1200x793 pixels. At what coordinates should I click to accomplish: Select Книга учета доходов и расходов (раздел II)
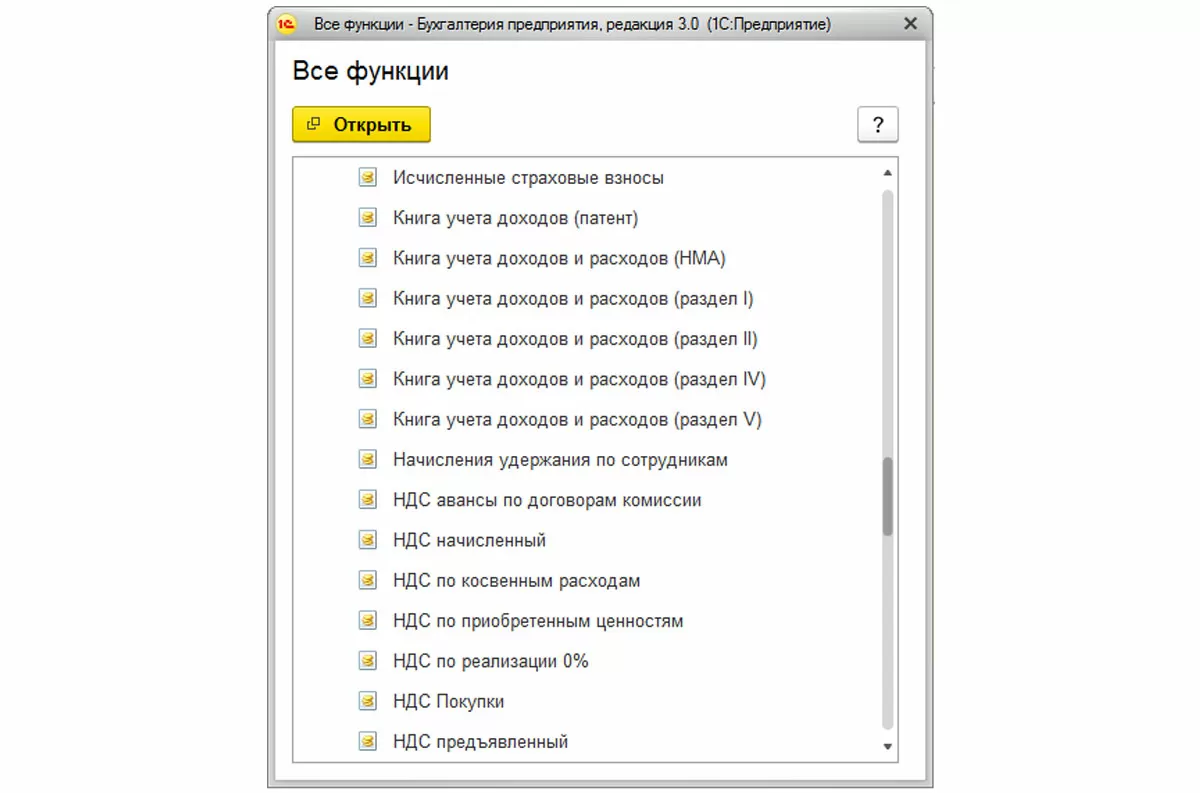point(575,339)
